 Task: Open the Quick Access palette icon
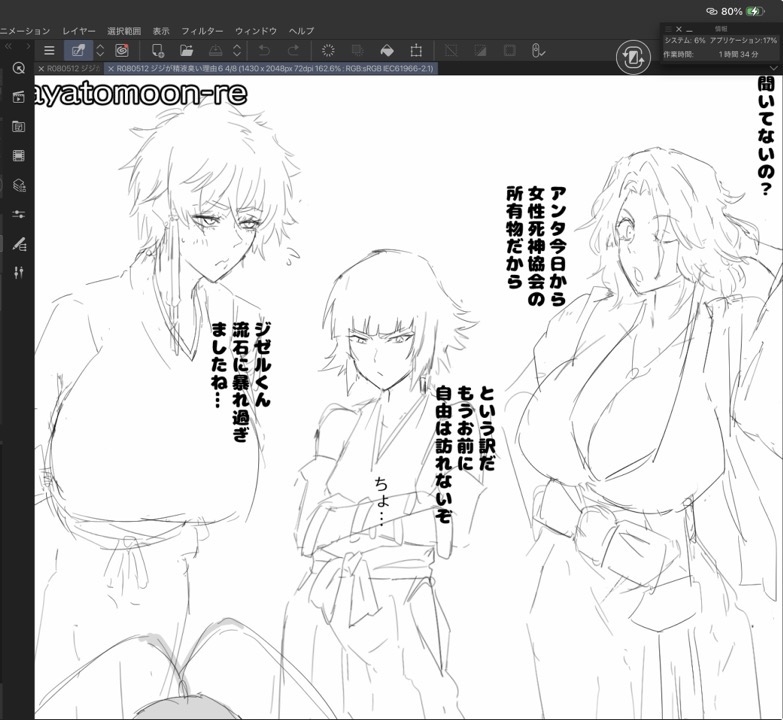18,68
